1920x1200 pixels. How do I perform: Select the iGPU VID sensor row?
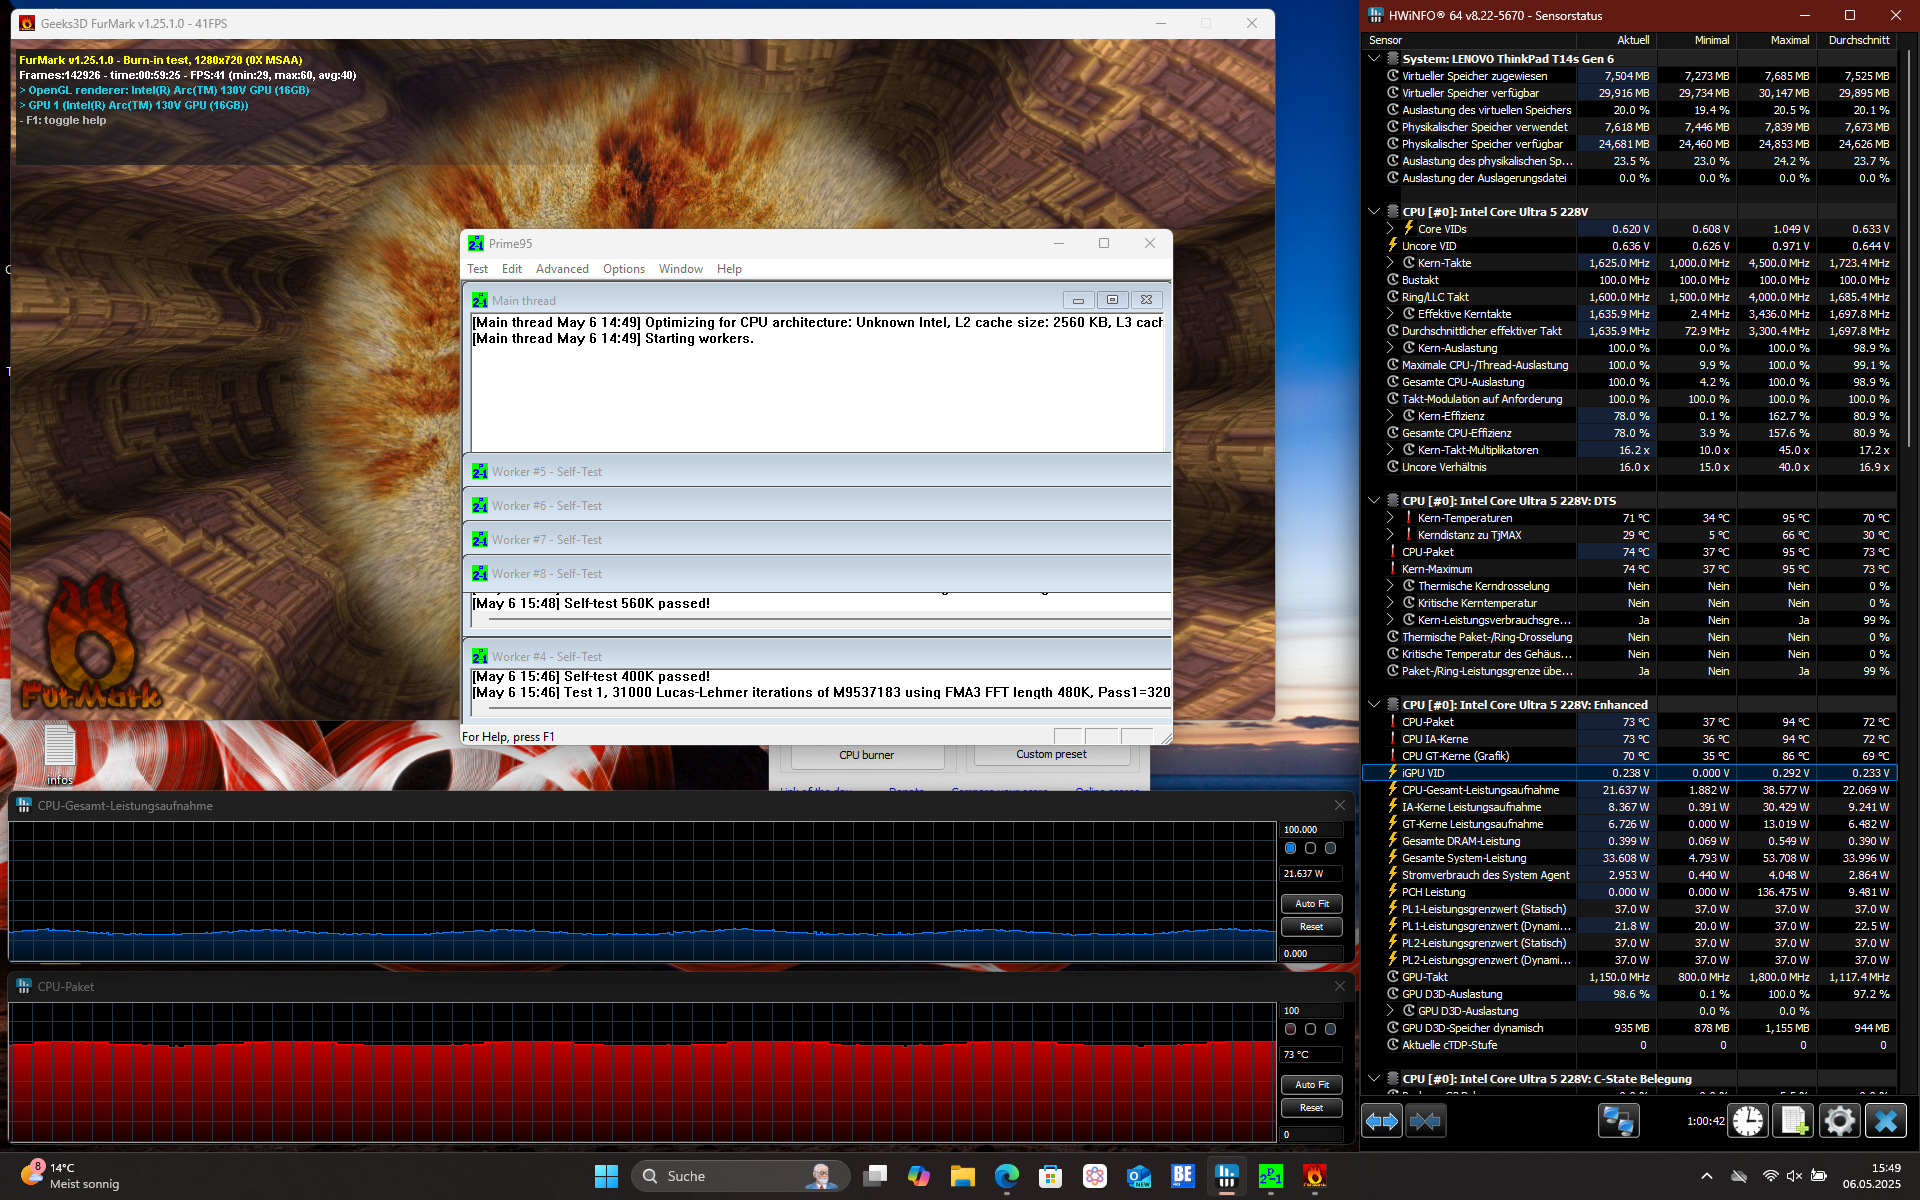(x=1629, y=773)
